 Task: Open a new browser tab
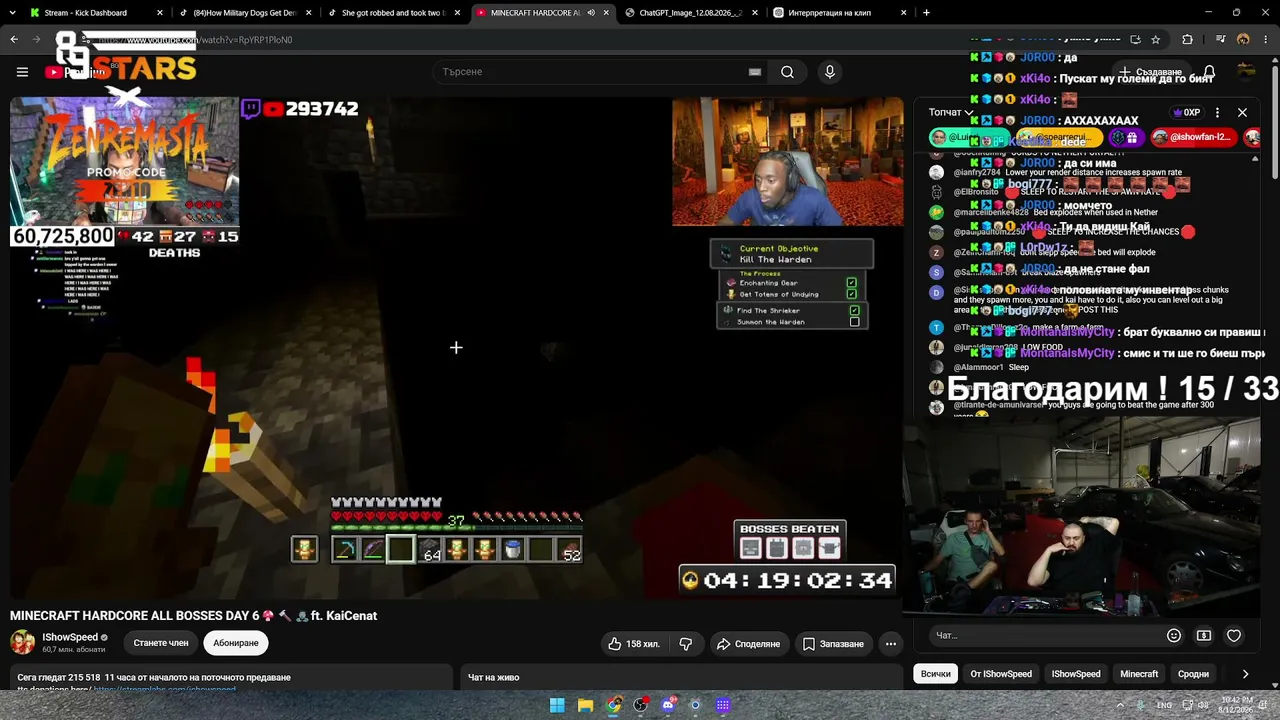[926, 13]
